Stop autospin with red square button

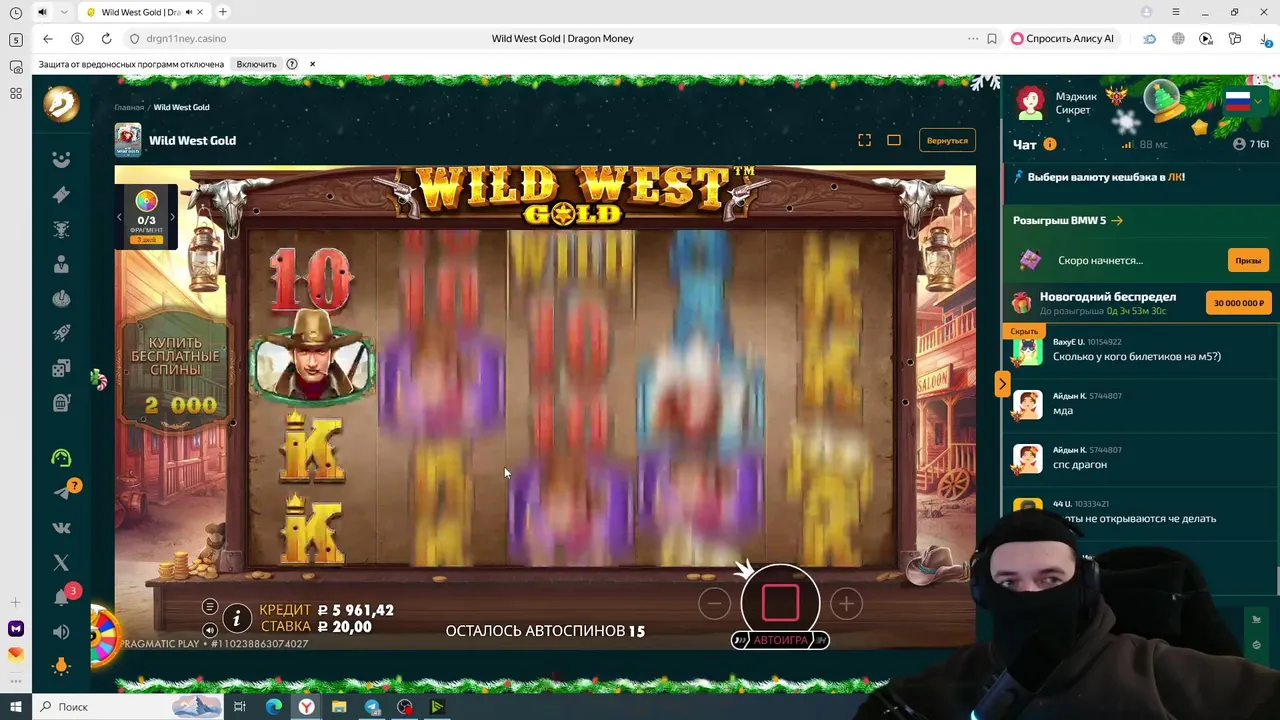(x=780, y=602)
